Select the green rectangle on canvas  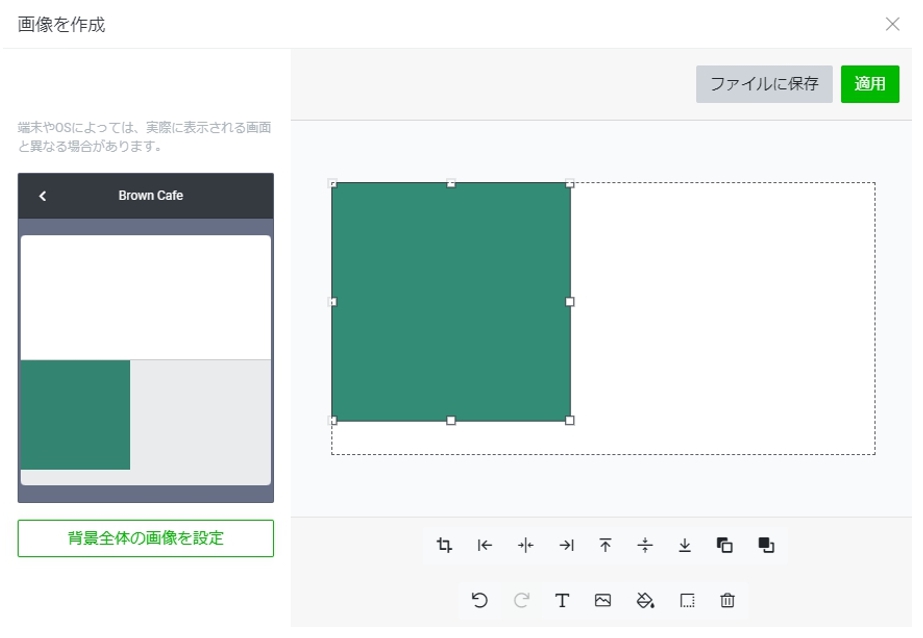[x=451, y=301]
